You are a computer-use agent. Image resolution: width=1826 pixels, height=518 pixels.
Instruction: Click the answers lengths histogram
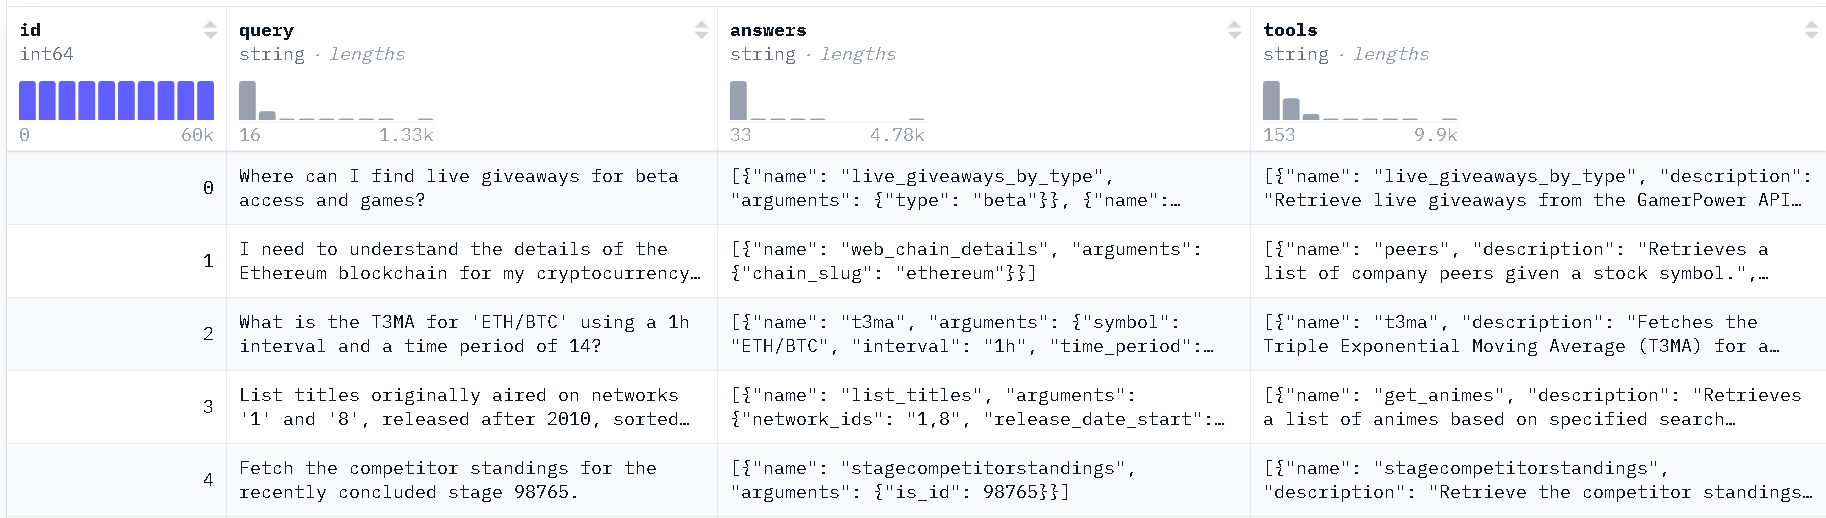click(x=827, y=101)
